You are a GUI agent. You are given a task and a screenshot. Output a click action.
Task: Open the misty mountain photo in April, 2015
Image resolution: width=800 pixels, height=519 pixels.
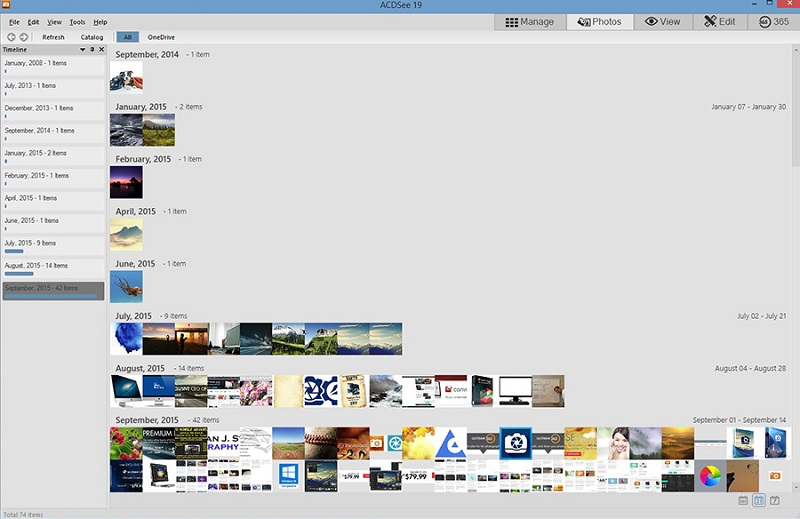[x=127, y=234]
